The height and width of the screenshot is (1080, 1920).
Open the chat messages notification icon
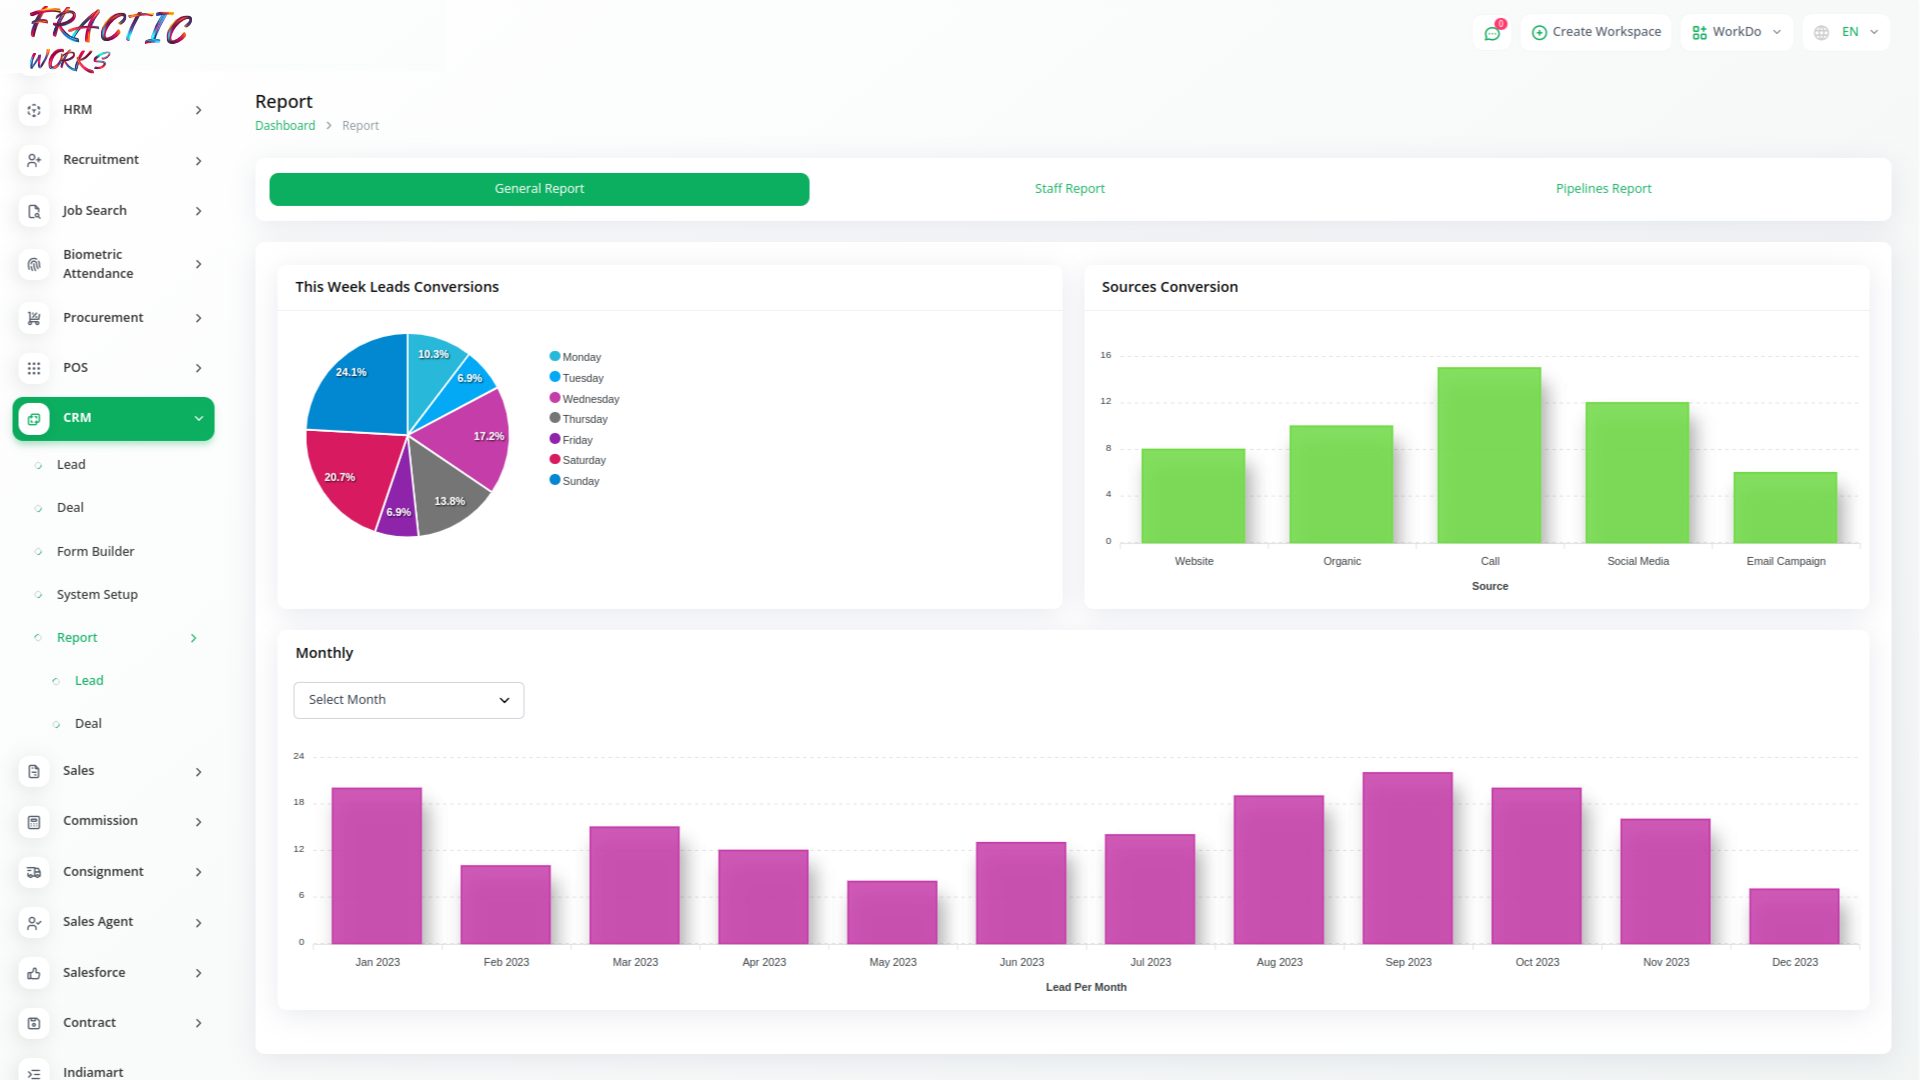(1492, 33)
